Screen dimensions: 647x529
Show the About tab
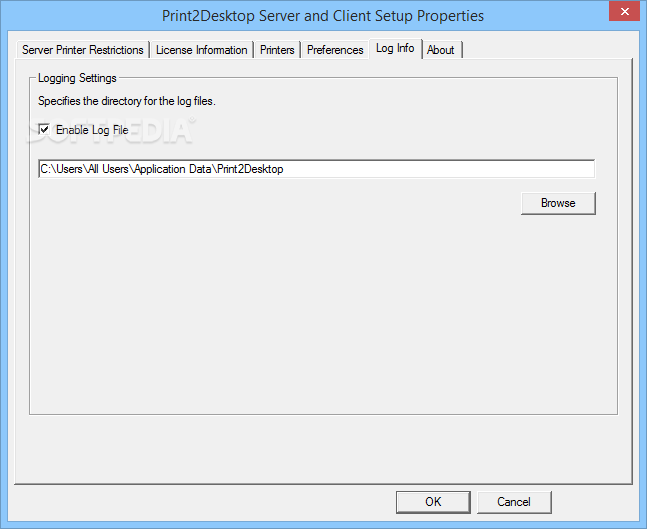point(440,50)
